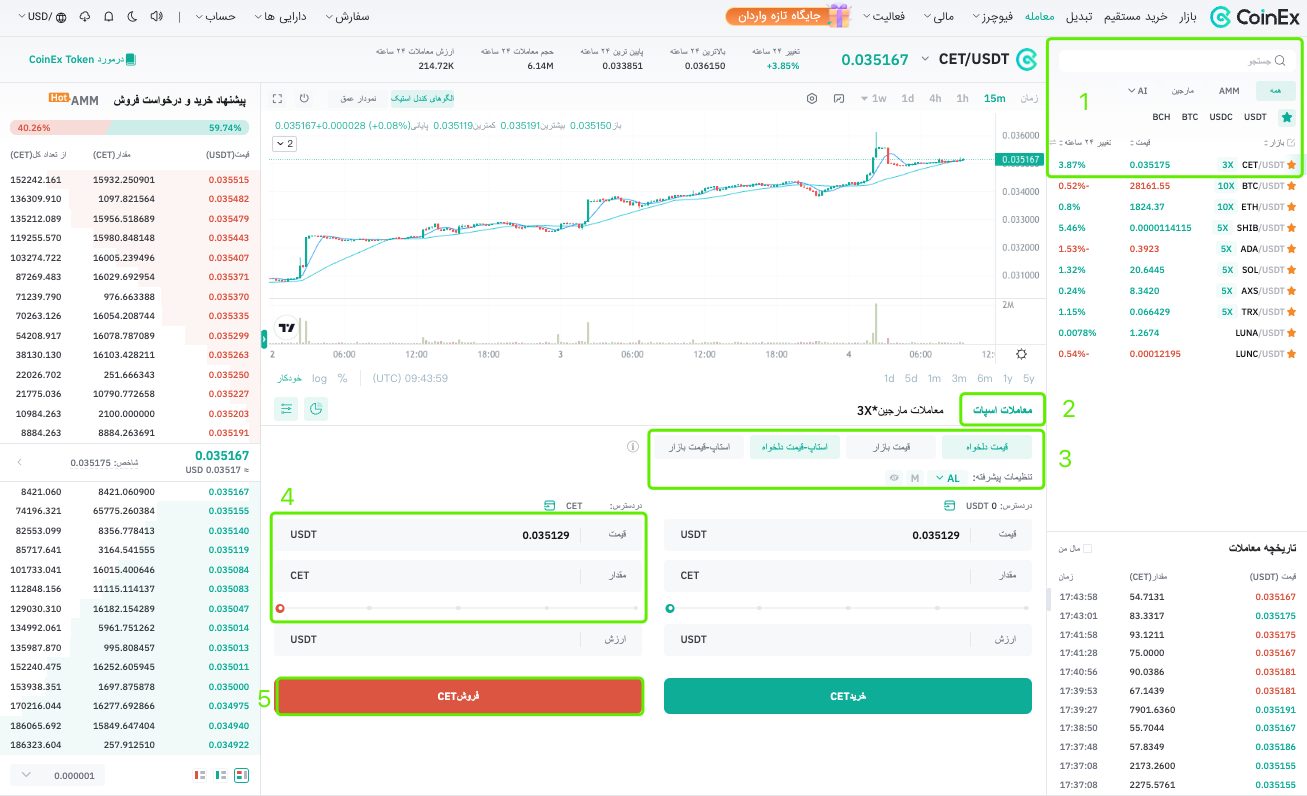Click the favorites star filter tab
1307x796 pixels.
tap(1287, 117)
